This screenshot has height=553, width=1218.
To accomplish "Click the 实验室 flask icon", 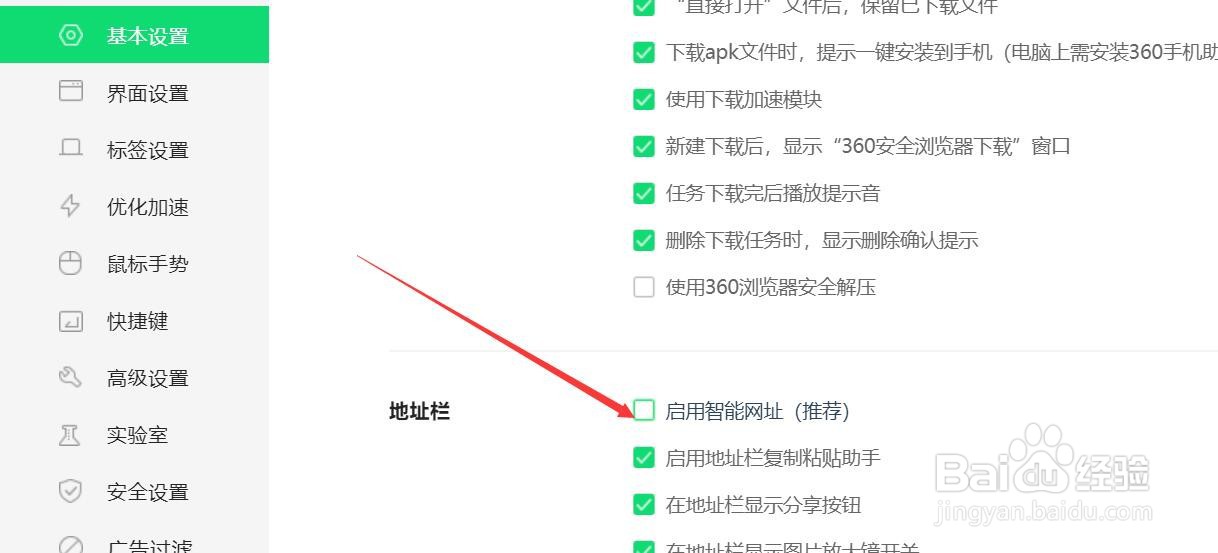I will click(71, 434).
